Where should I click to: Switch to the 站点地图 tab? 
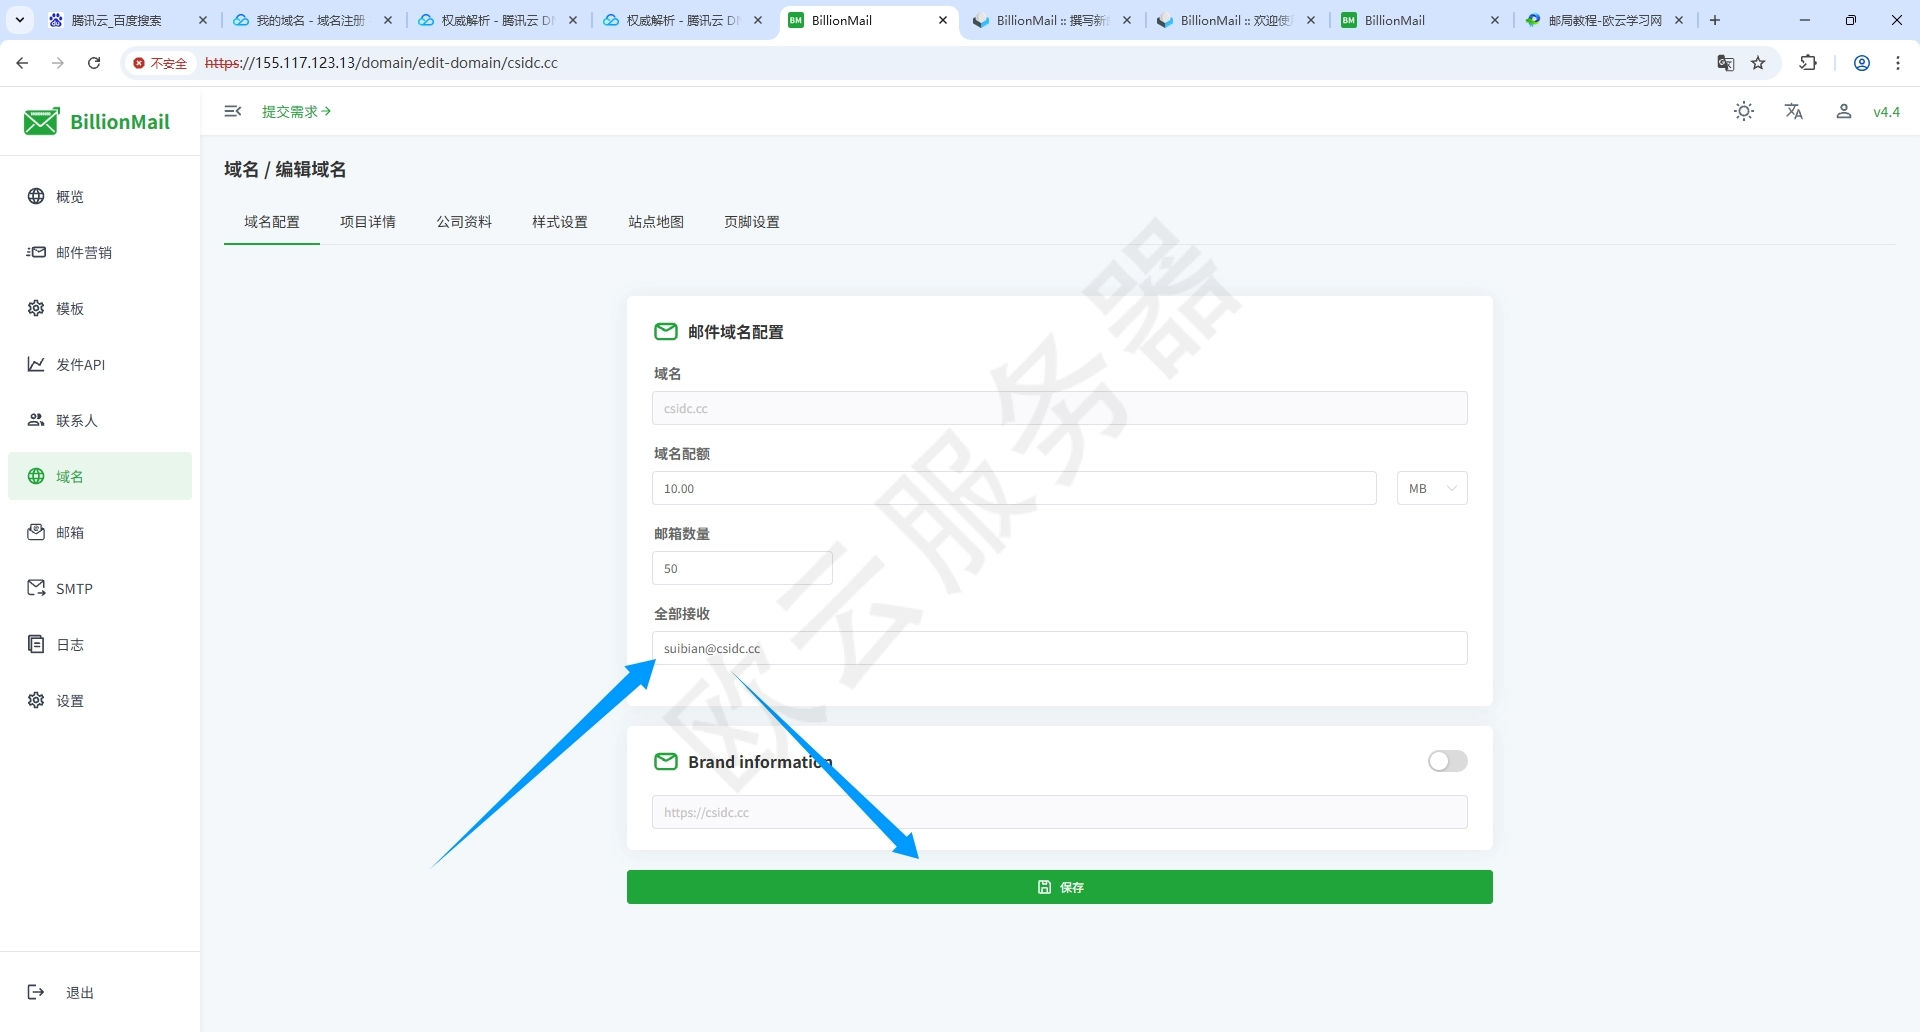tap(656, 222)
